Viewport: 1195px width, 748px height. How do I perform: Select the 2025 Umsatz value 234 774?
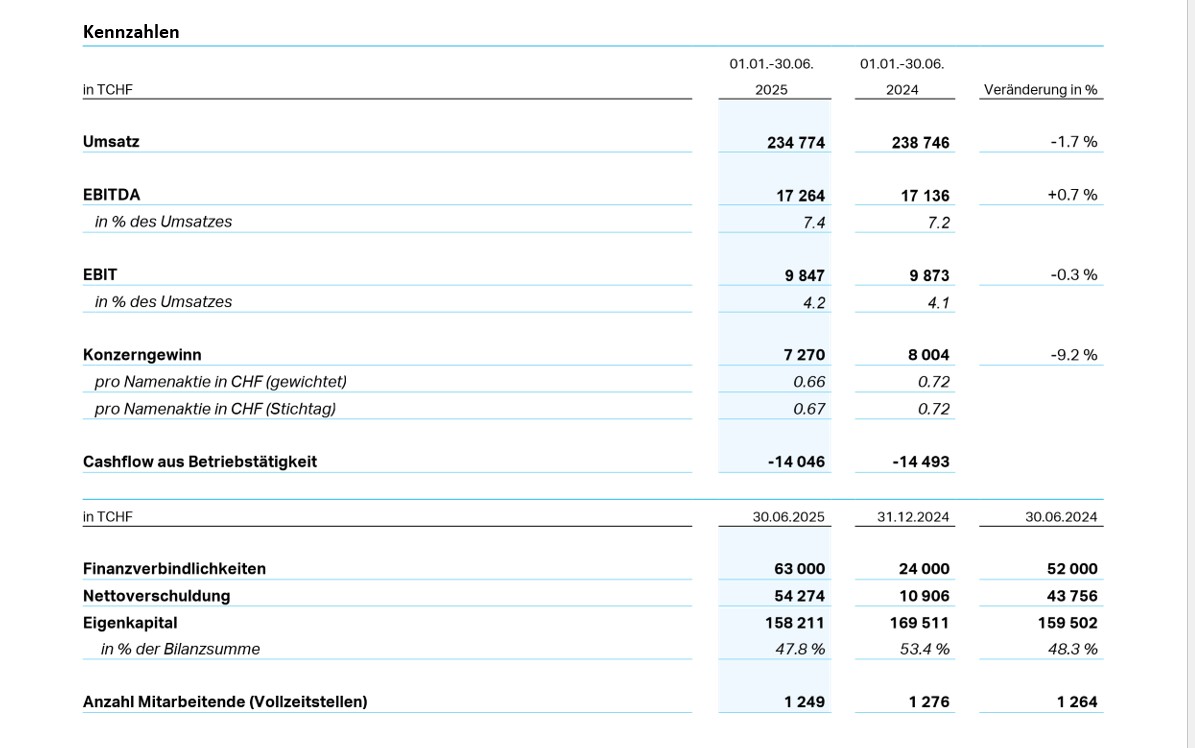tap(796, 143)
